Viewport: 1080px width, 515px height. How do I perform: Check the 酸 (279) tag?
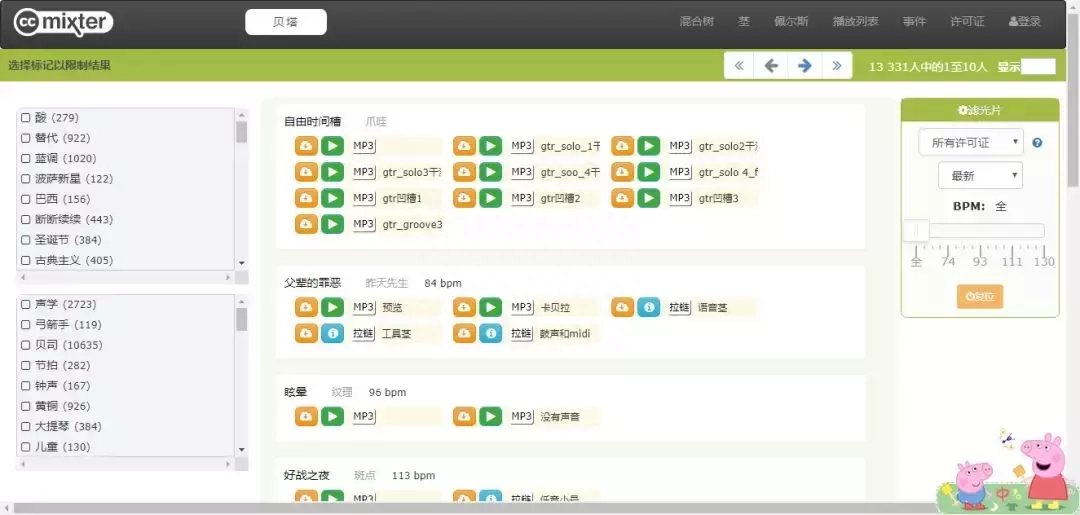coord(25,118)
